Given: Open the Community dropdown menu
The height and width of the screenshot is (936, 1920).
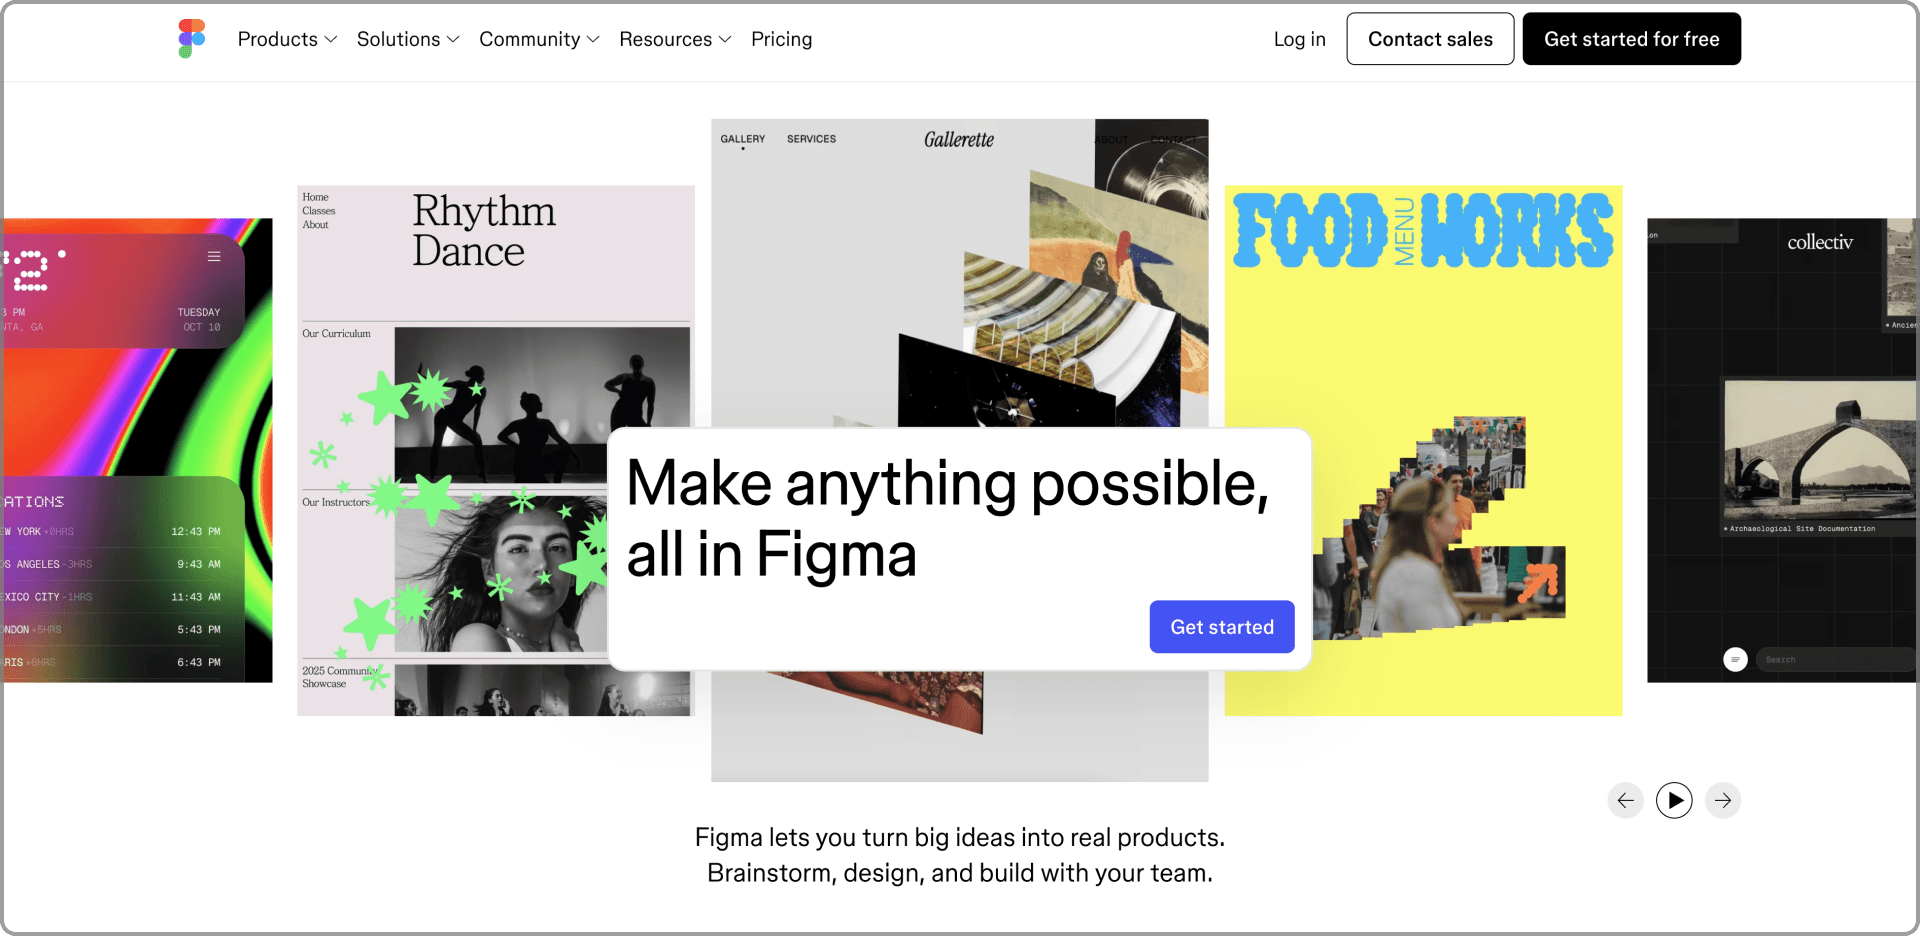Looking at the screenshot, I should coord(539,39).
